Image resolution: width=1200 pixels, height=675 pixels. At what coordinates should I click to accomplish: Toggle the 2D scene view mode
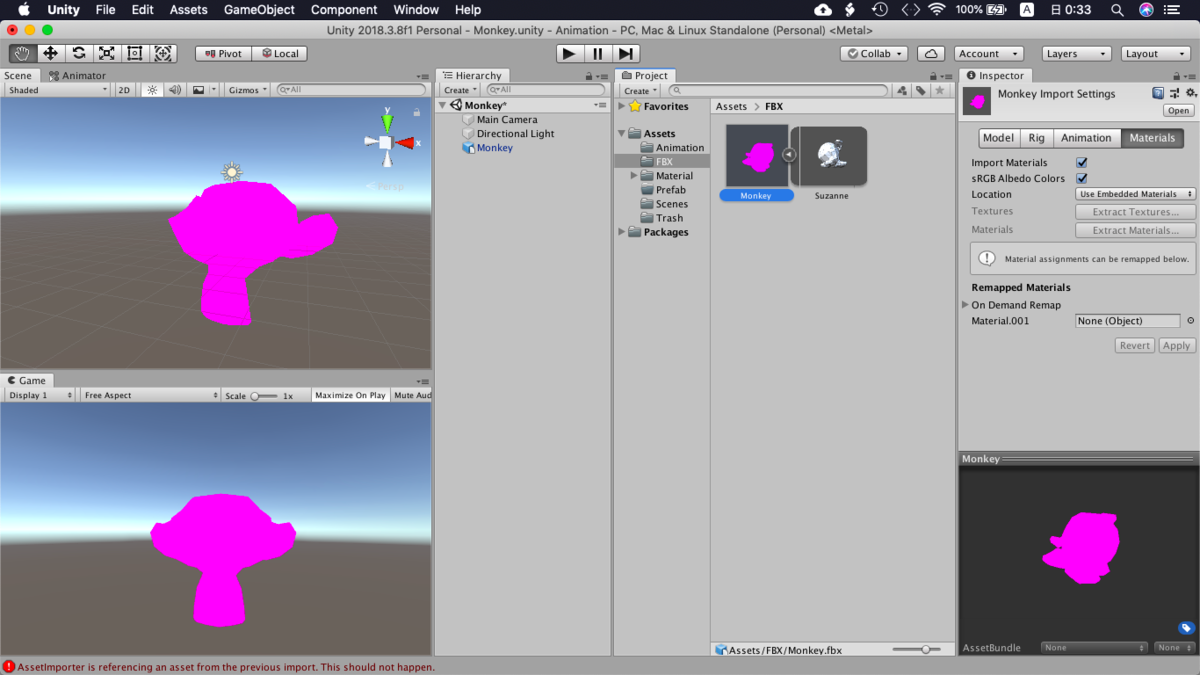(124, 90)
